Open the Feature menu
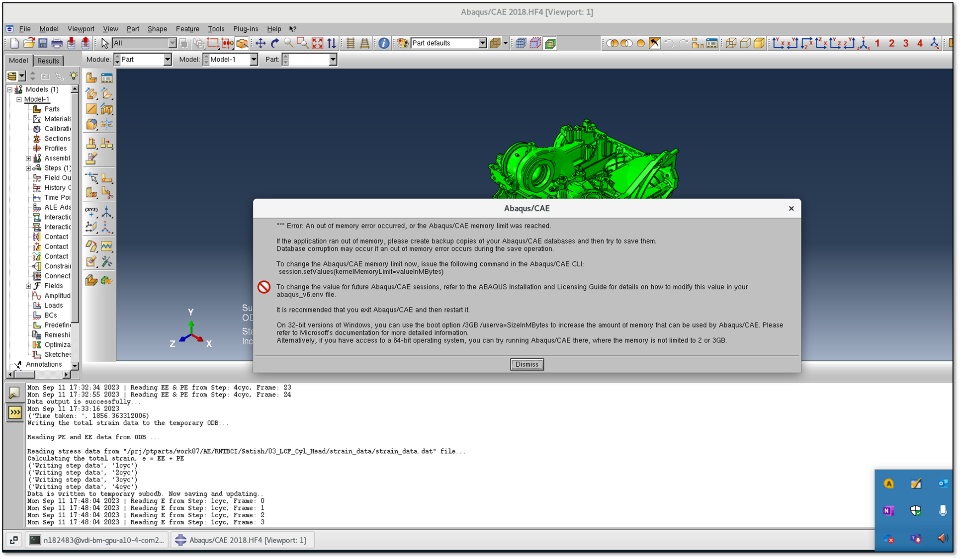This screenshot has width=960, height=559. coord(187,29)
